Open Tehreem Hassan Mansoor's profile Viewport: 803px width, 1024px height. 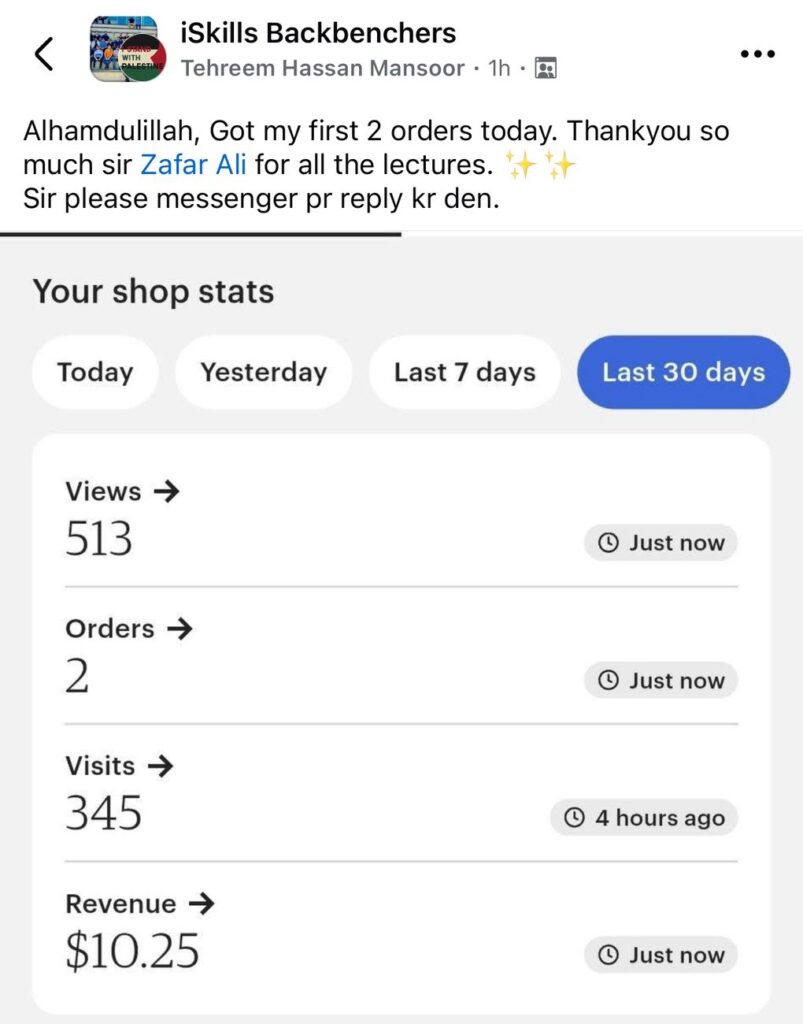coord(323,69)
